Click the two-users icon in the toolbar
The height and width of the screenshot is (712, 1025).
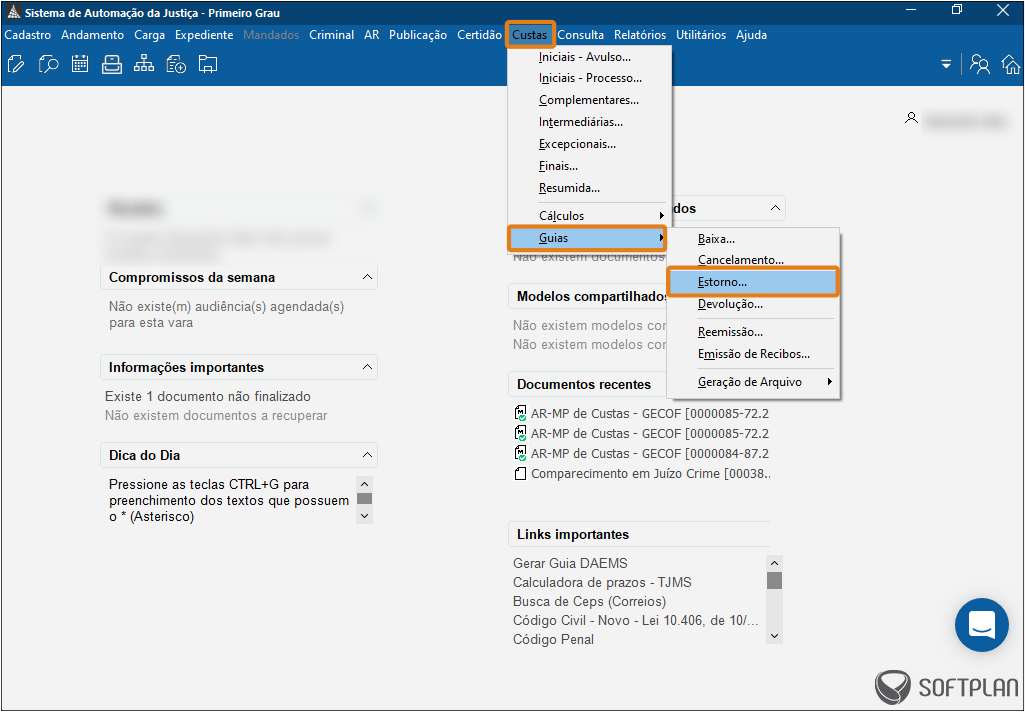tap(980, 64)
